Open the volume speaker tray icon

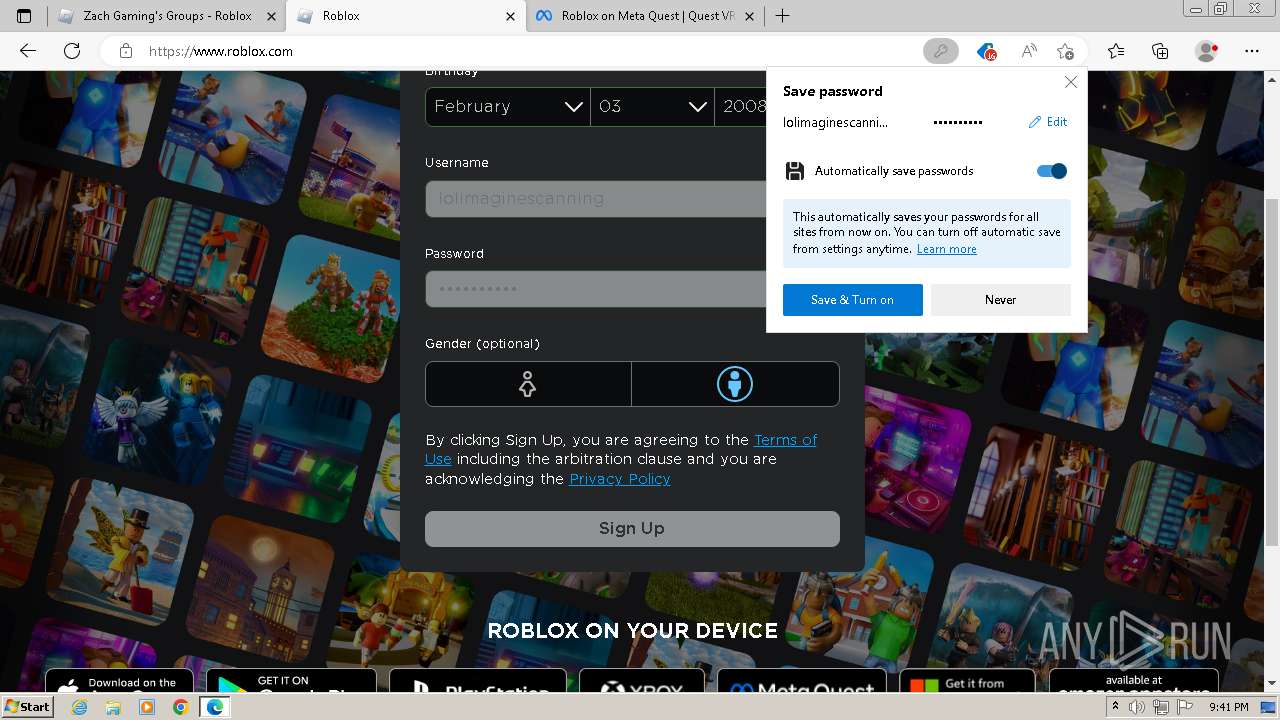(1136, 707)
